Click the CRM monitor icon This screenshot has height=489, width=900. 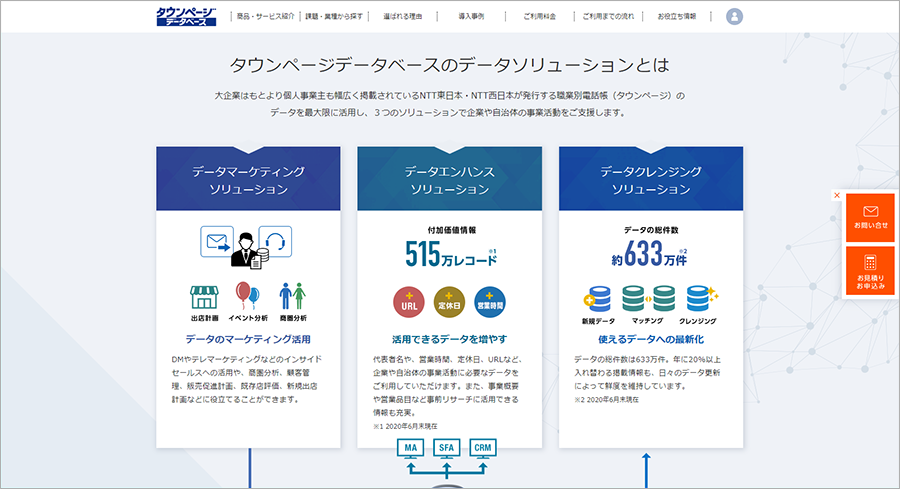point(483,449)
